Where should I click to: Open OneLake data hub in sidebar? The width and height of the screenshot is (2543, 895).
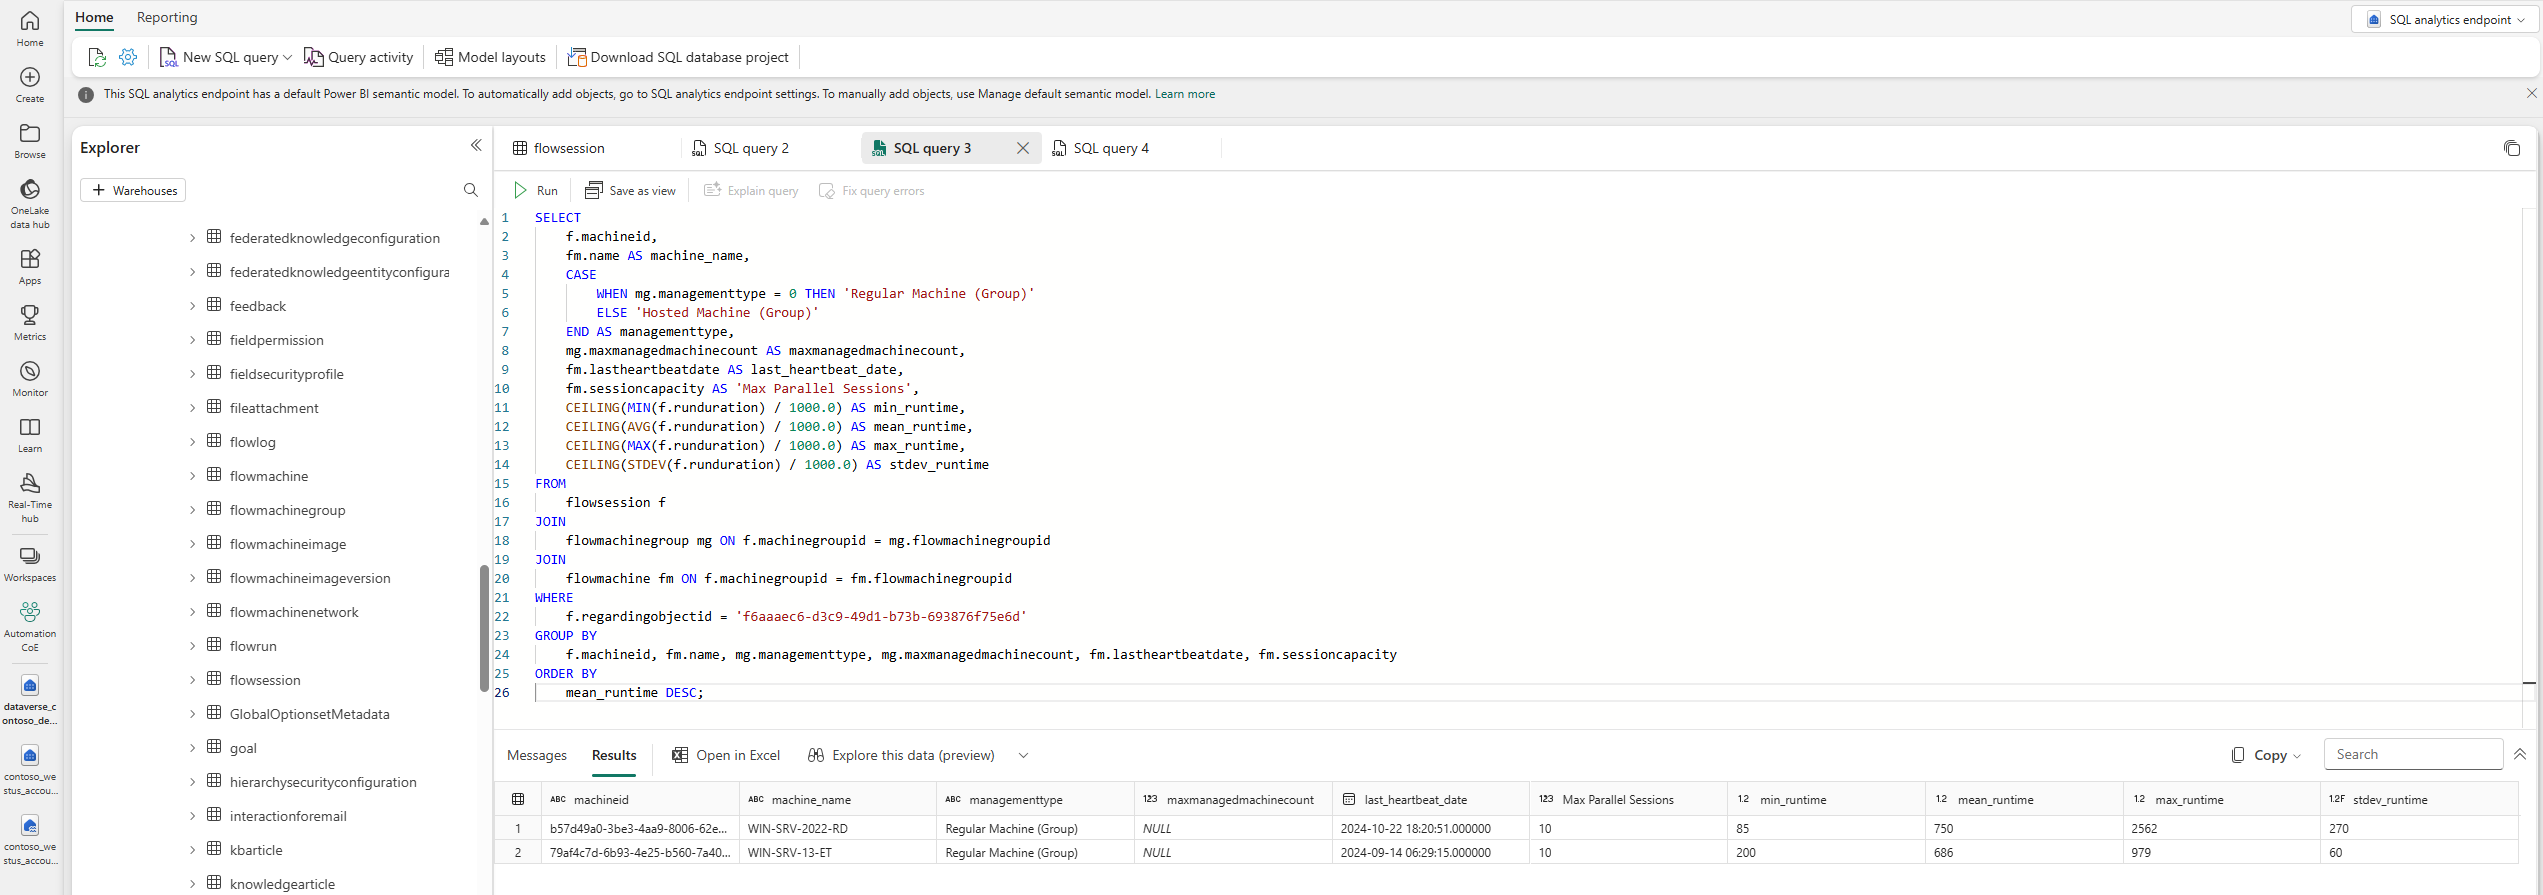coord(30,202)
